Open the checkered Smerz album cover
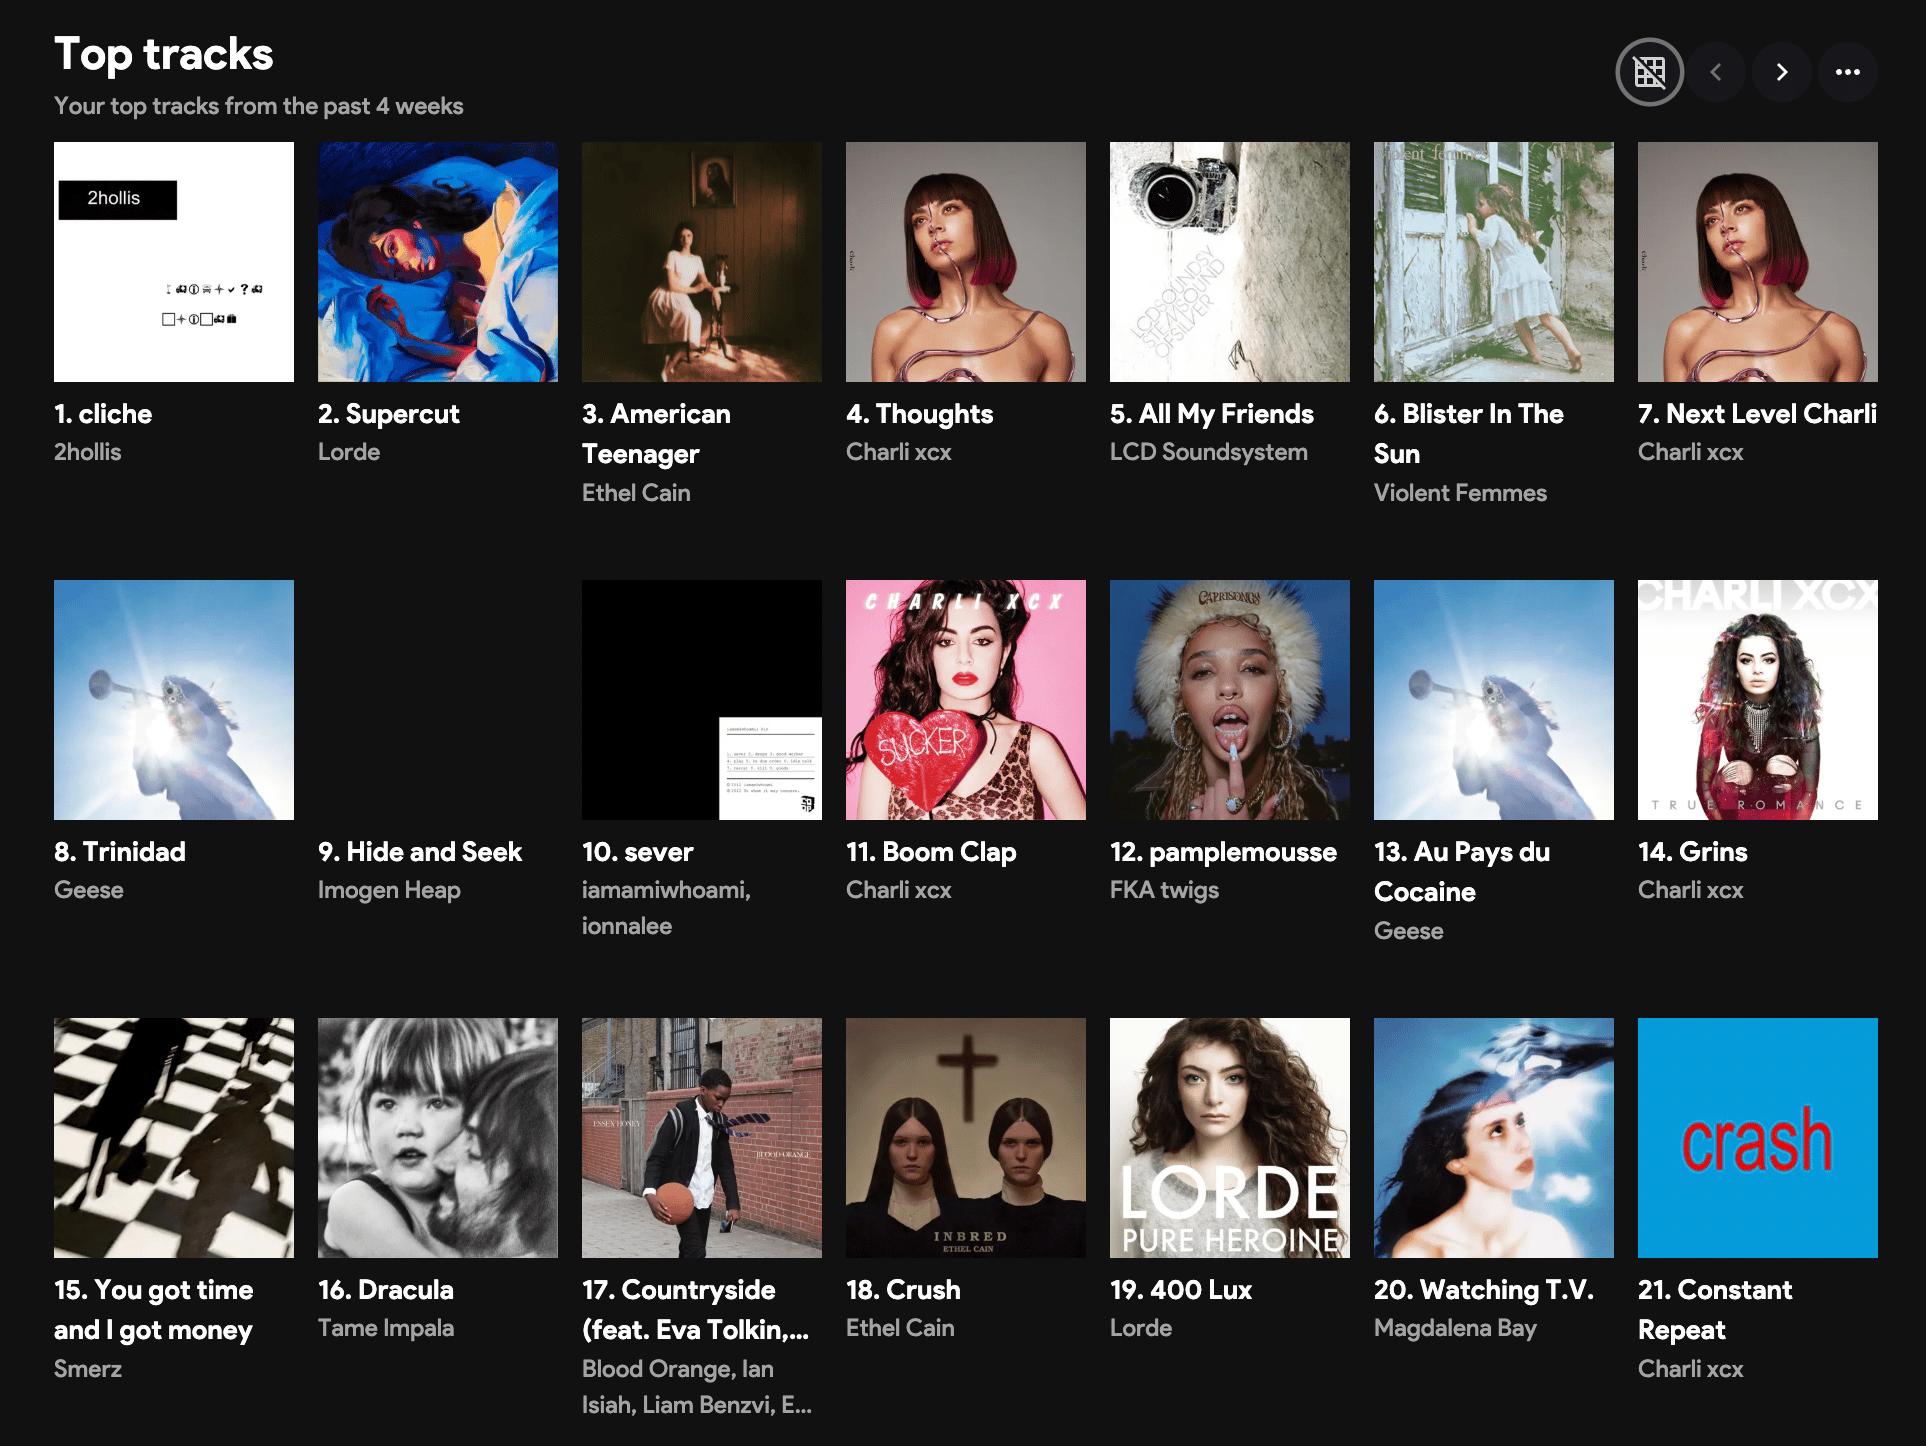The width and height of the screenshot is (1926, 1446). pos(174,1138)
